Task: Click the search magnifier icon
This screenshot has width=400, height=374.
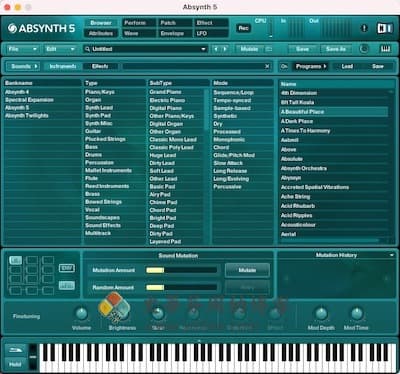Action: pyautogui.click(x=87, y=49)
